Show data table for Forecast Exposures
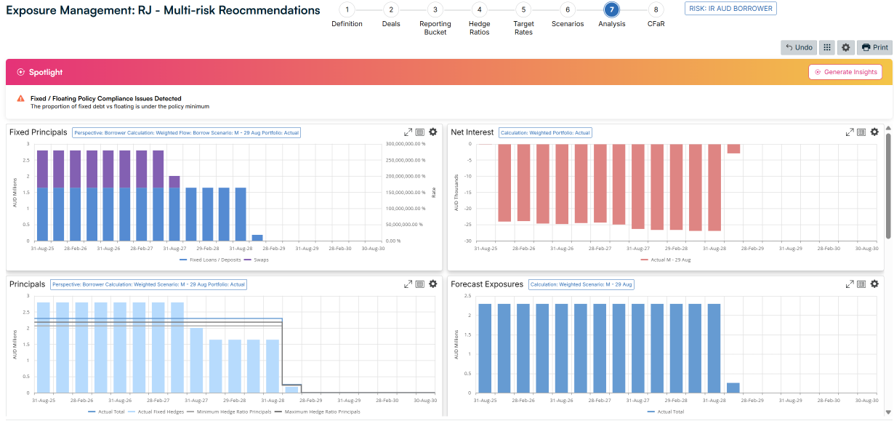Image resolution: width=894 pixels, height=421 pixels. 862,284
